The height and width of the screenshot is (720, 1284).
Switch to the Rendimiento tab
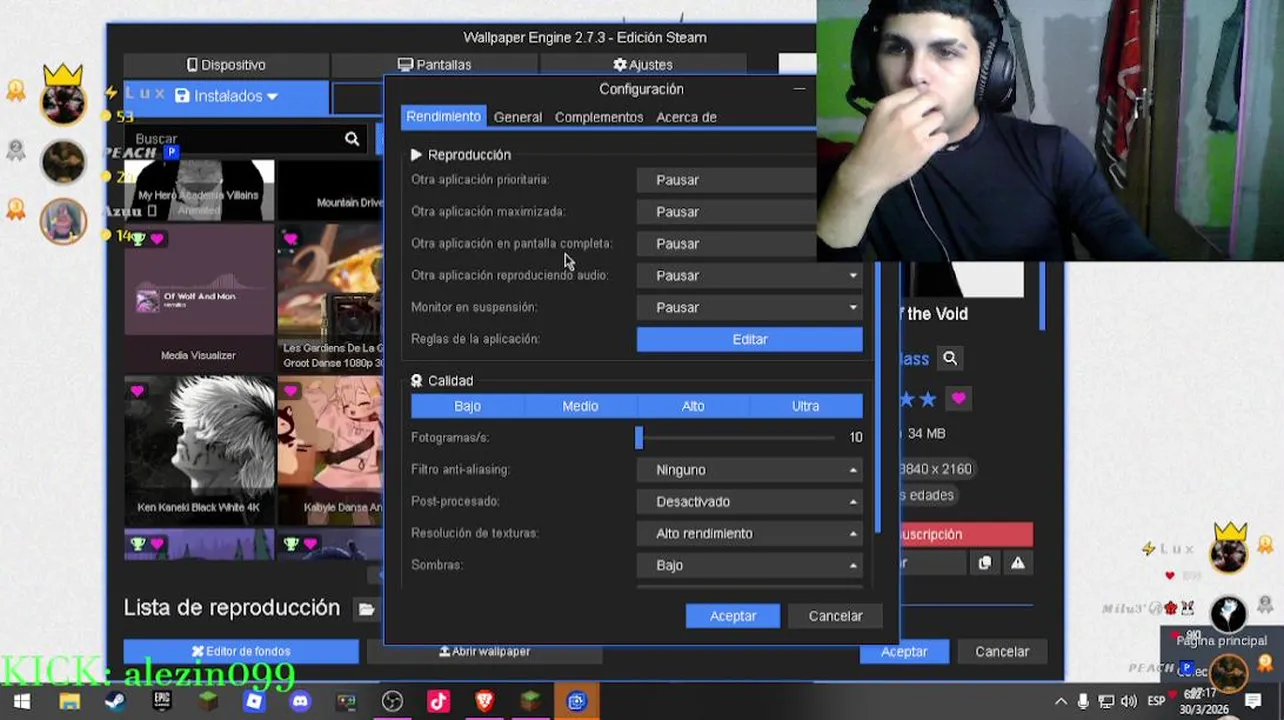pos(443,117)
